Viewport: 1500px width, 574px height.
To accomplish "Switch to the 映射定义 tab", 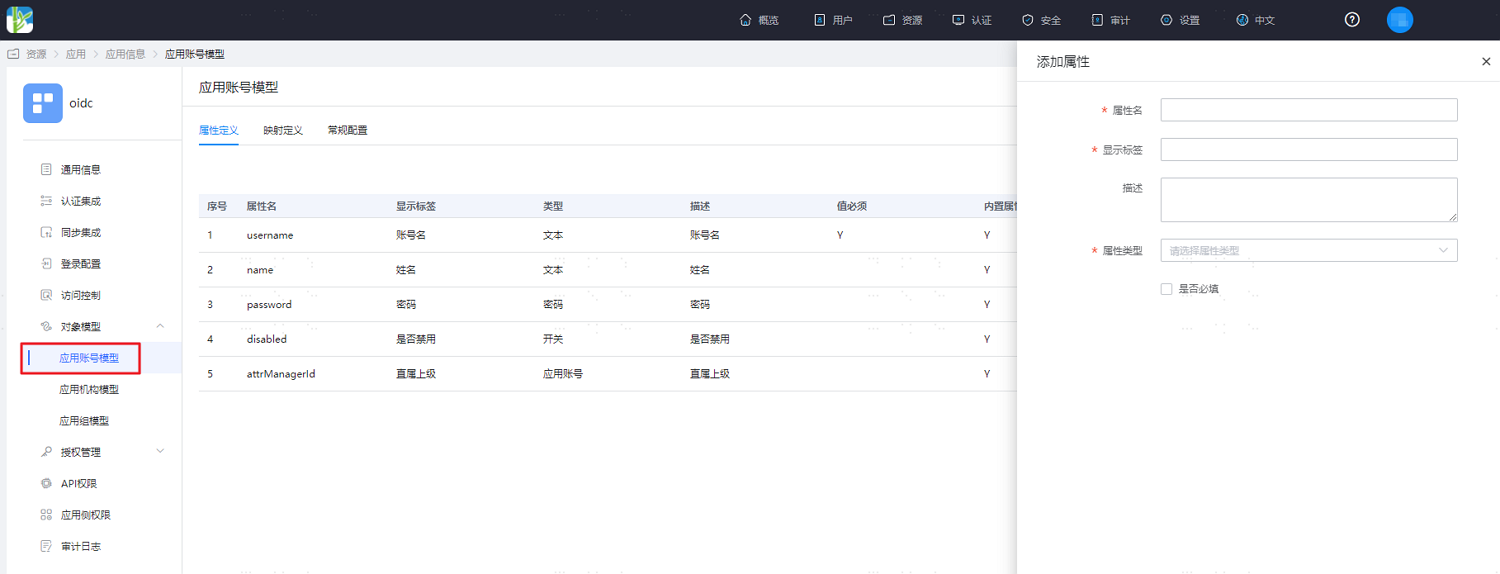I will pos(283,130).
